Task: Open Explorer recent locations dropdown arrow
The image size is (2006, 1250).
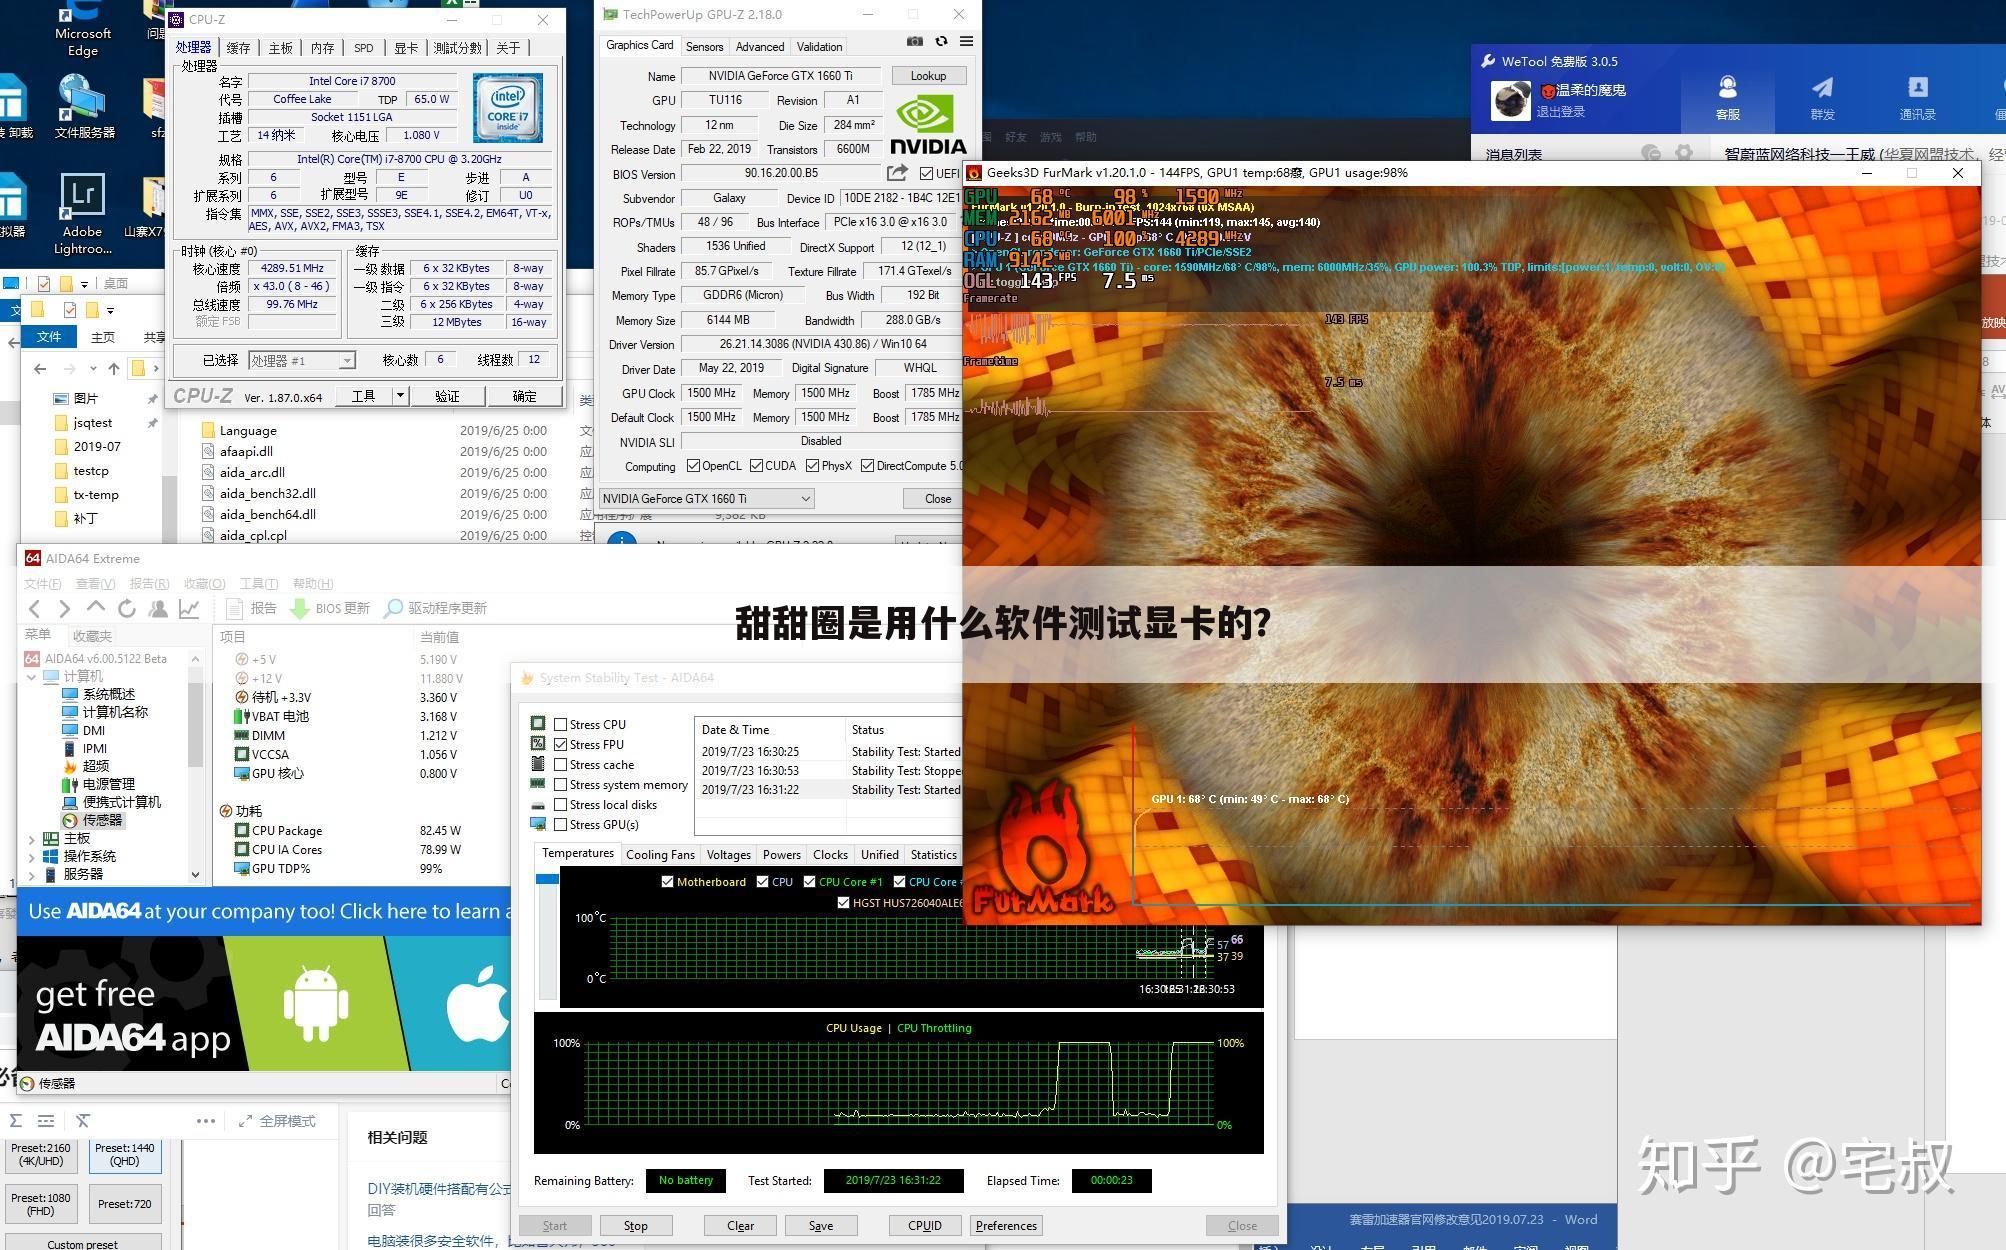Action: [92, 368]
